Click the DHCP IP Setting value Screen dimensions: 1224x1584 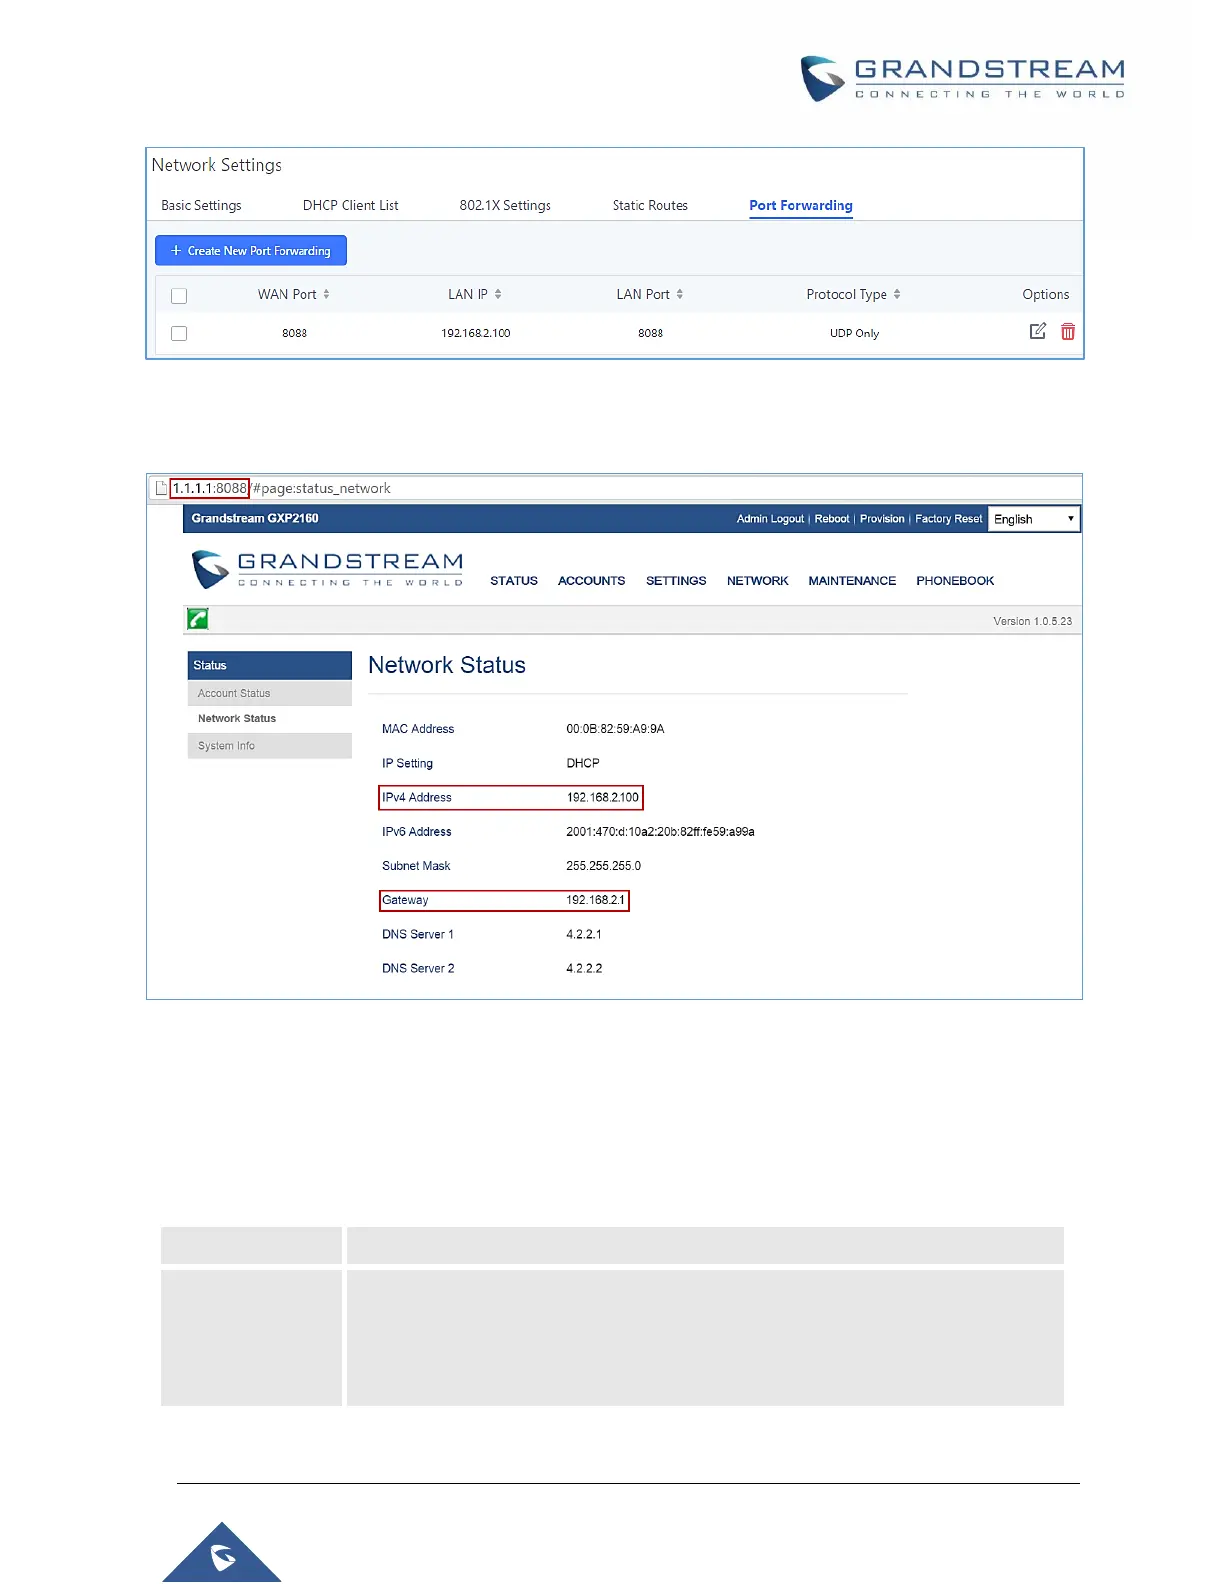[583, 764]
